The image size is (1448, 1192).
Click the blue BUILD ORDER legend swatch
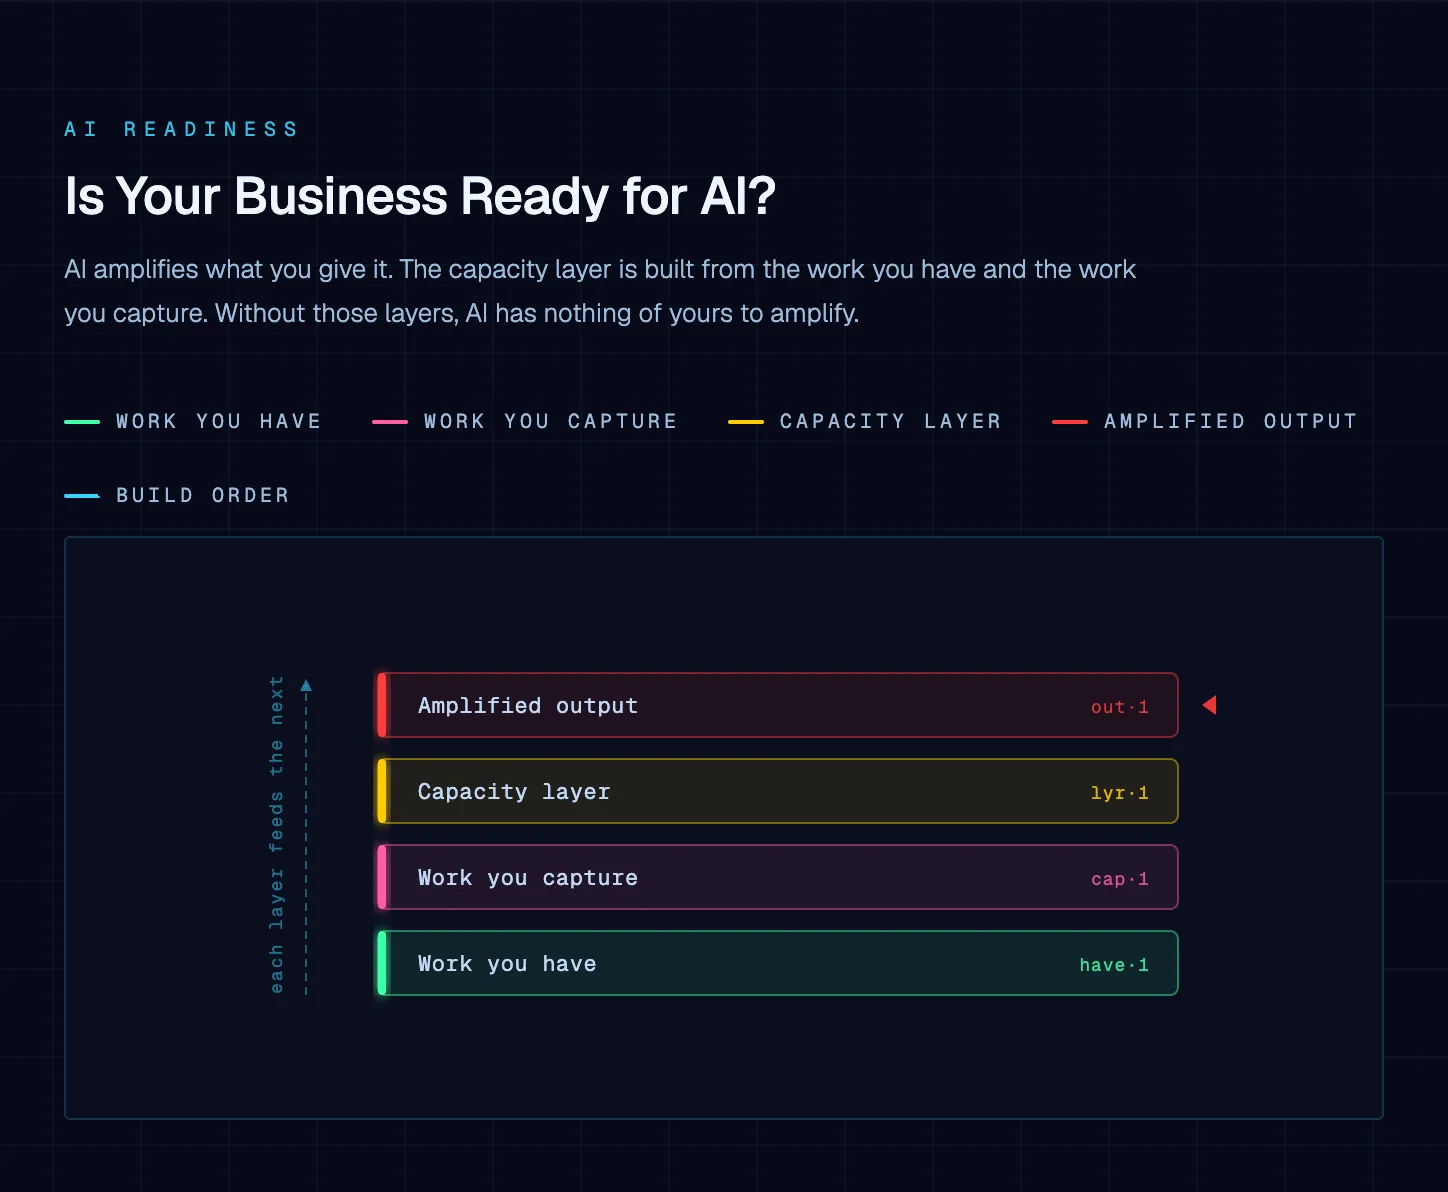pos(82,496)
